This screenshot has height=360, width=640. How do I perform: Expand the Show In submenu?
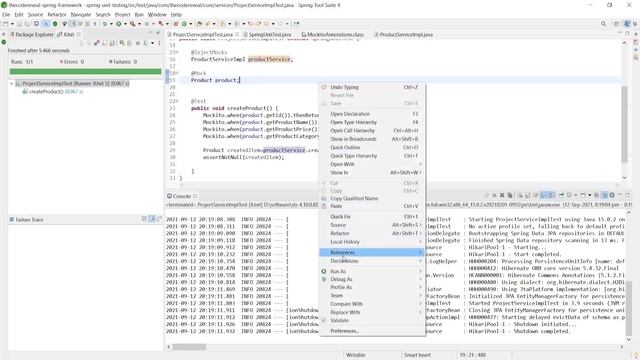(372, 173)
